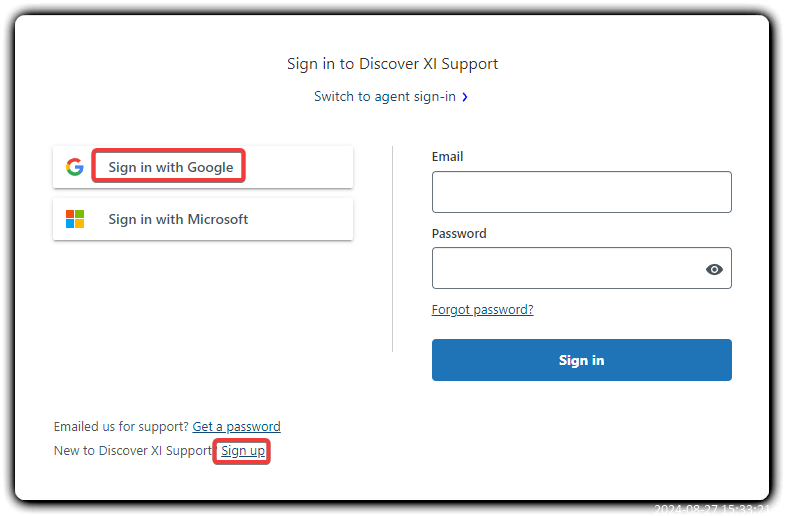The height and width of the screenshot is (516, 785).
Task: Click the Microsoft logo icon
Action: coord(75,219)
